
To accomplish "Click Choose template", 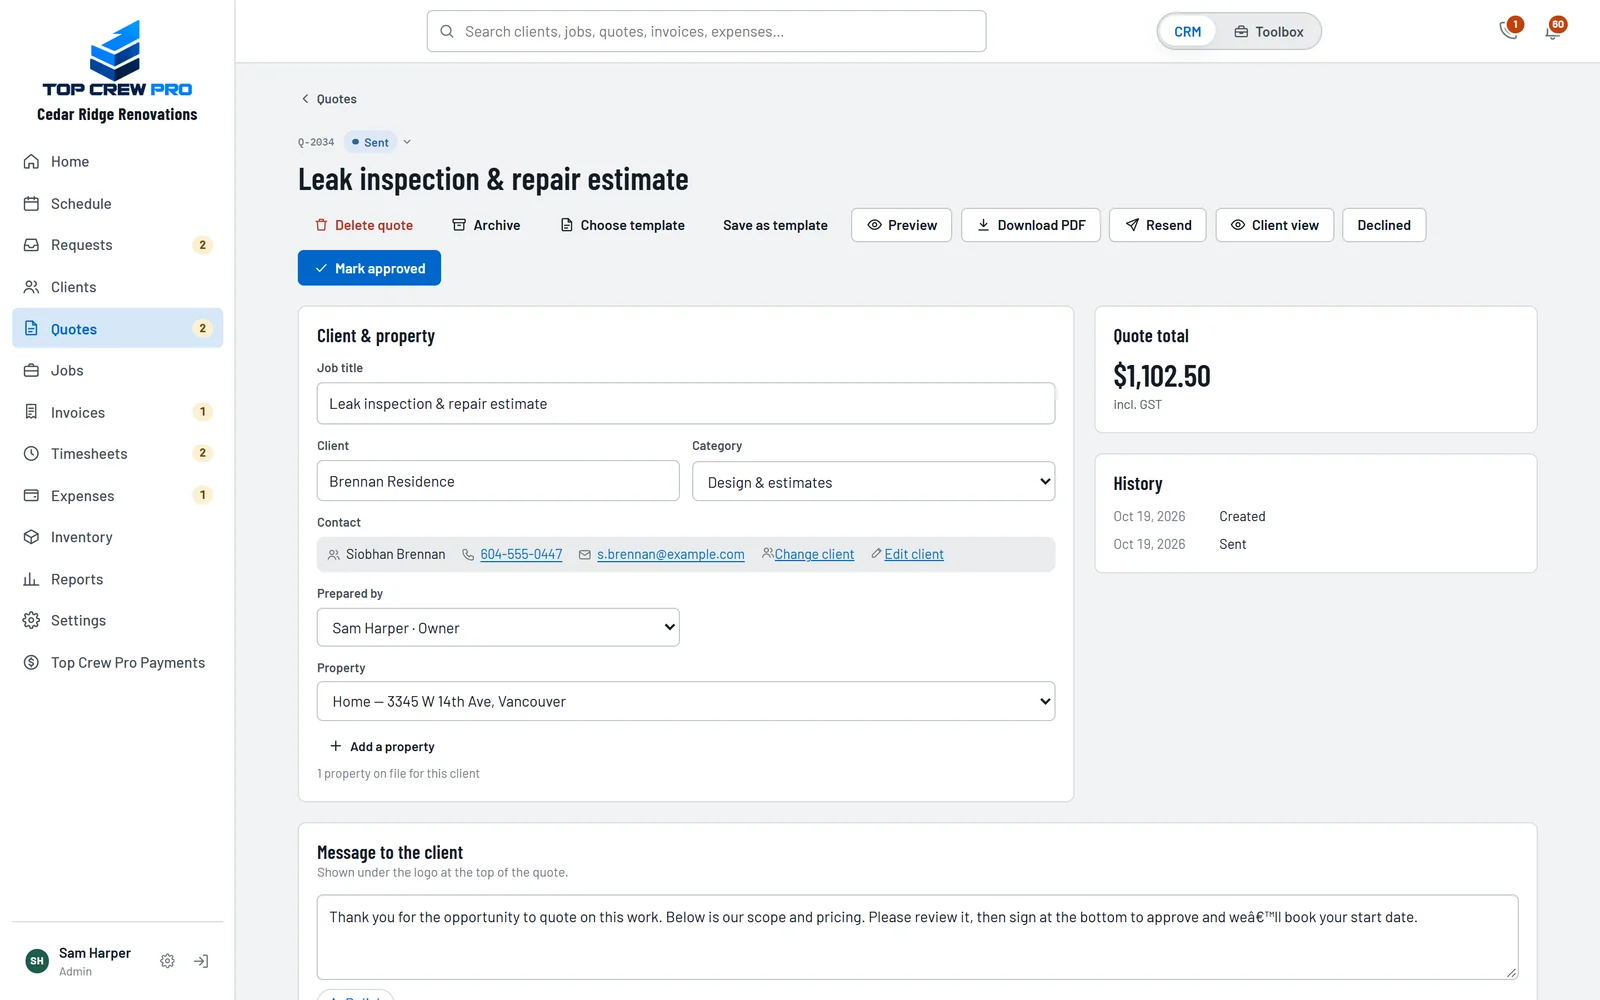I will pyautogui.click(x=622, y=225).
